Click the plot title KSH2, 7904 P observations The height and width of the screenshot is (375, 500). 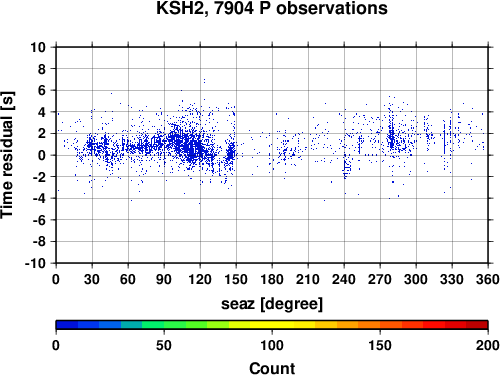coord(272,8)
